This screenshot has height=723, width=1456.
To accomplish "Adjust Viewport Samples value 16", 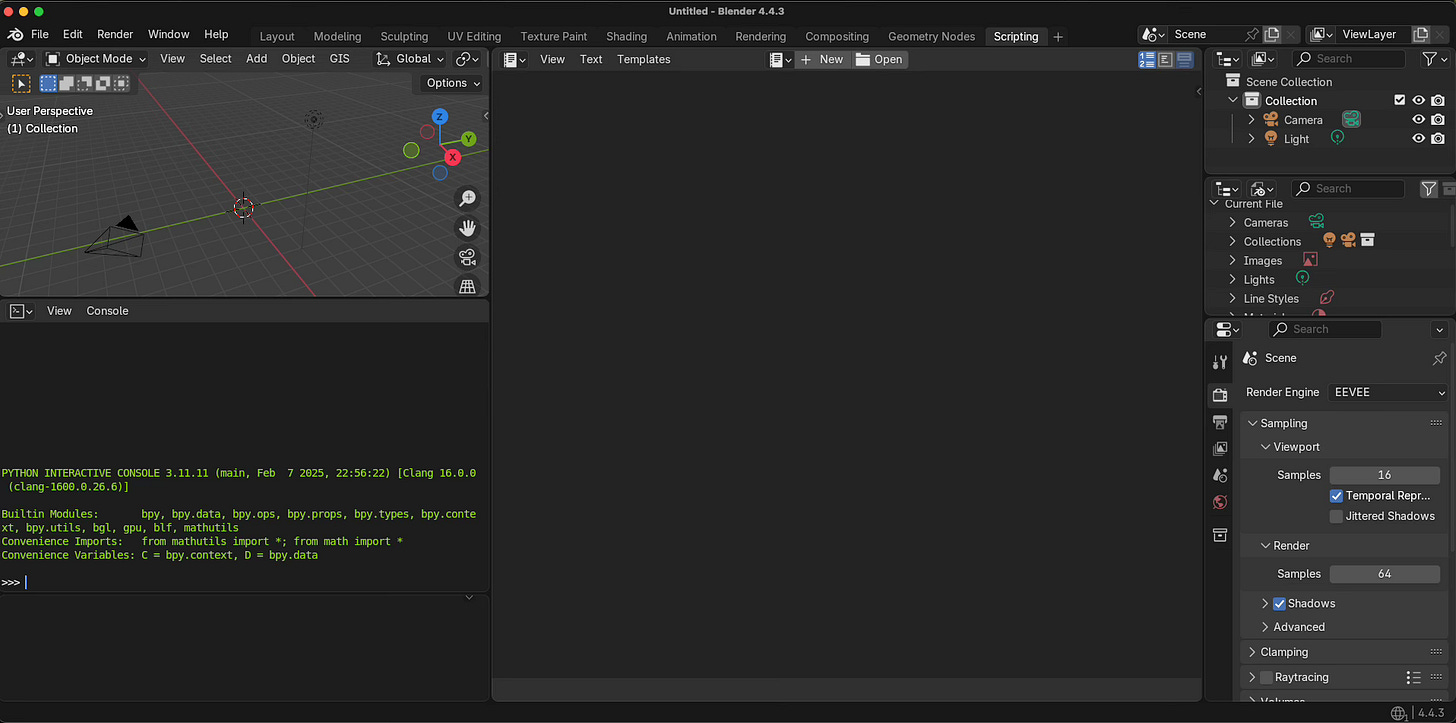I will tap(1384, 474).
